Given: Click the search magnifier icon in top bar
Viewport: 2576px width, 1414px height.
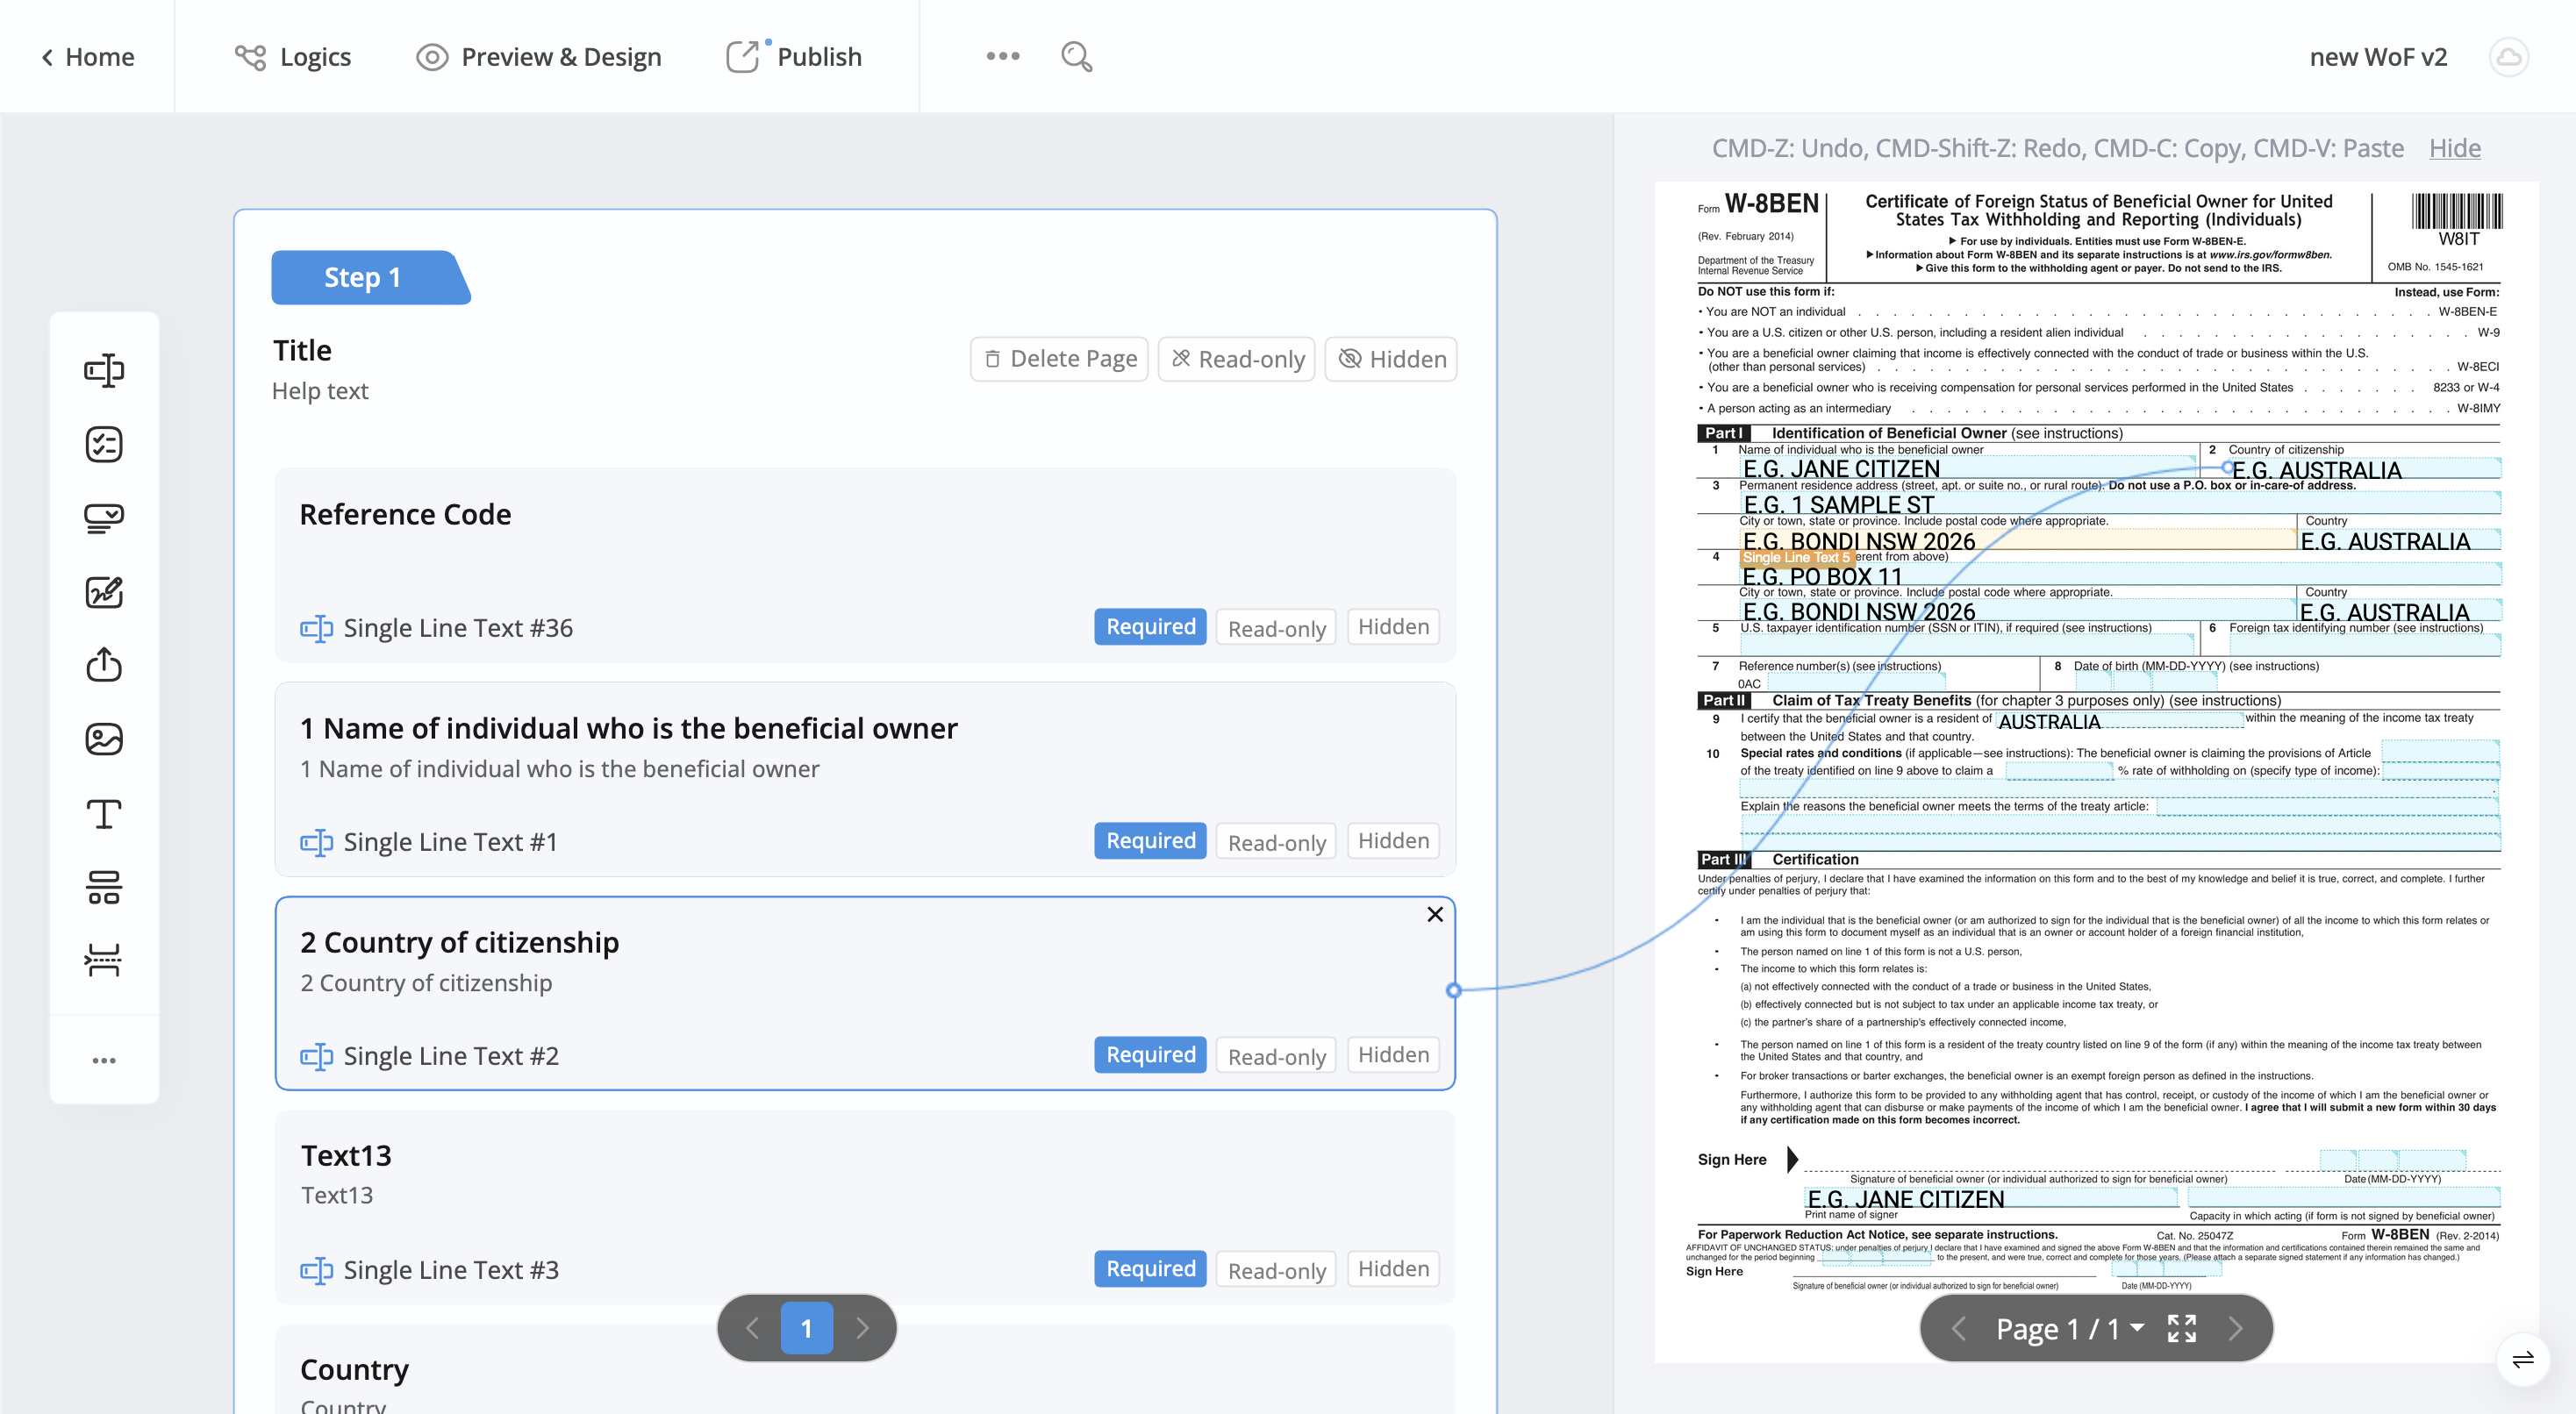Looking at the screenshot, I should click(1076, 57).
